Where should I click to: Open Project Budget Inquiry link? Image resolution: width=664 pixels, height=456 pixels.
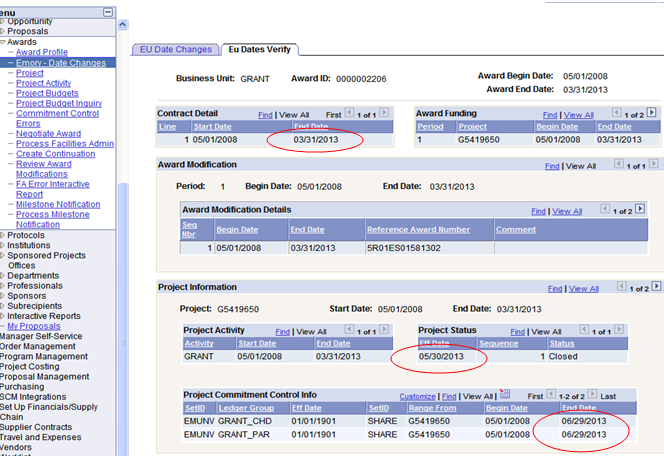click(59, 103)
